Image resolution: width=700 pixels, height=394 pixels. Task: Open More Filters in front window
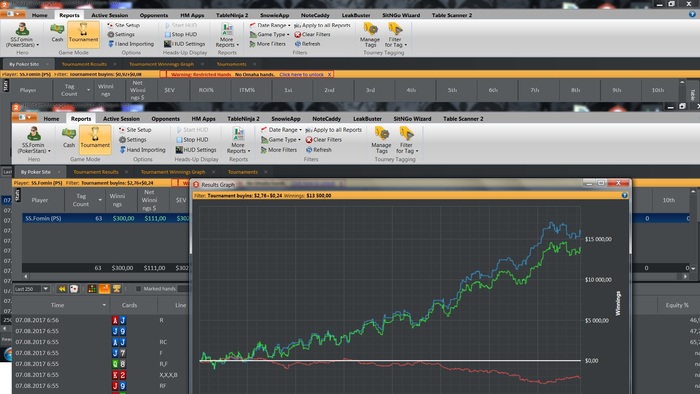click(279, 150)
